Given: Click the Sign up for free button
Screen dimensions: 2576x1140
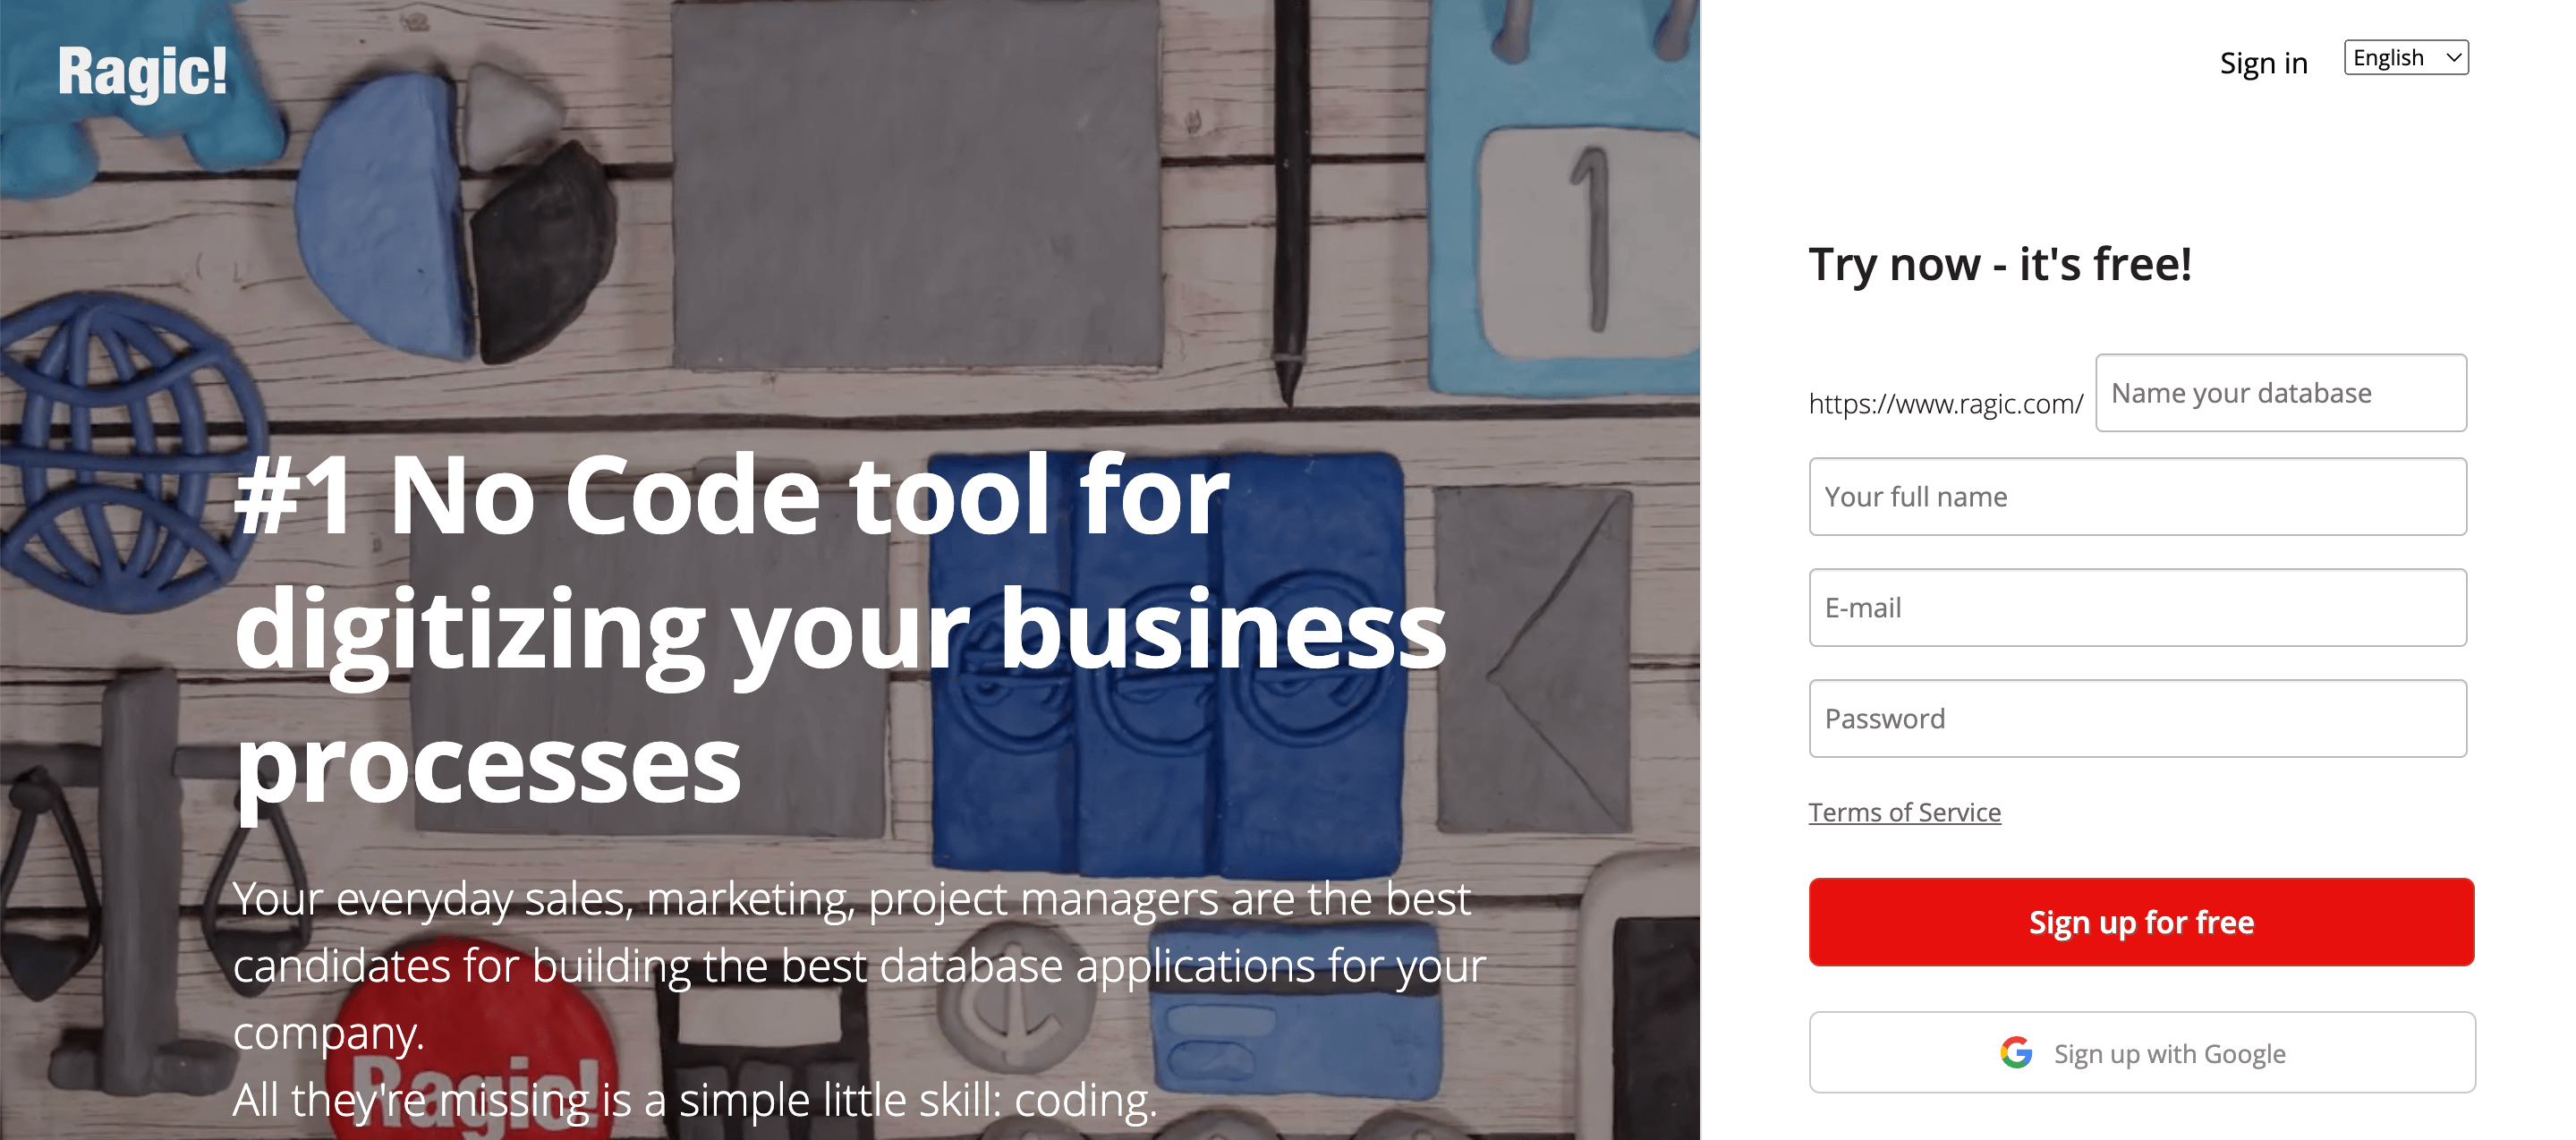Looking at the screenshot, I should tap(2142, 922).
